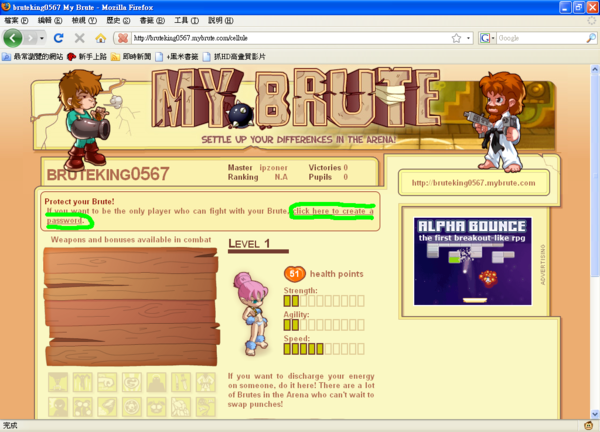Go to the Home page icon
Viewport: 600px width, 432px height.
click(x=101, y=38)
